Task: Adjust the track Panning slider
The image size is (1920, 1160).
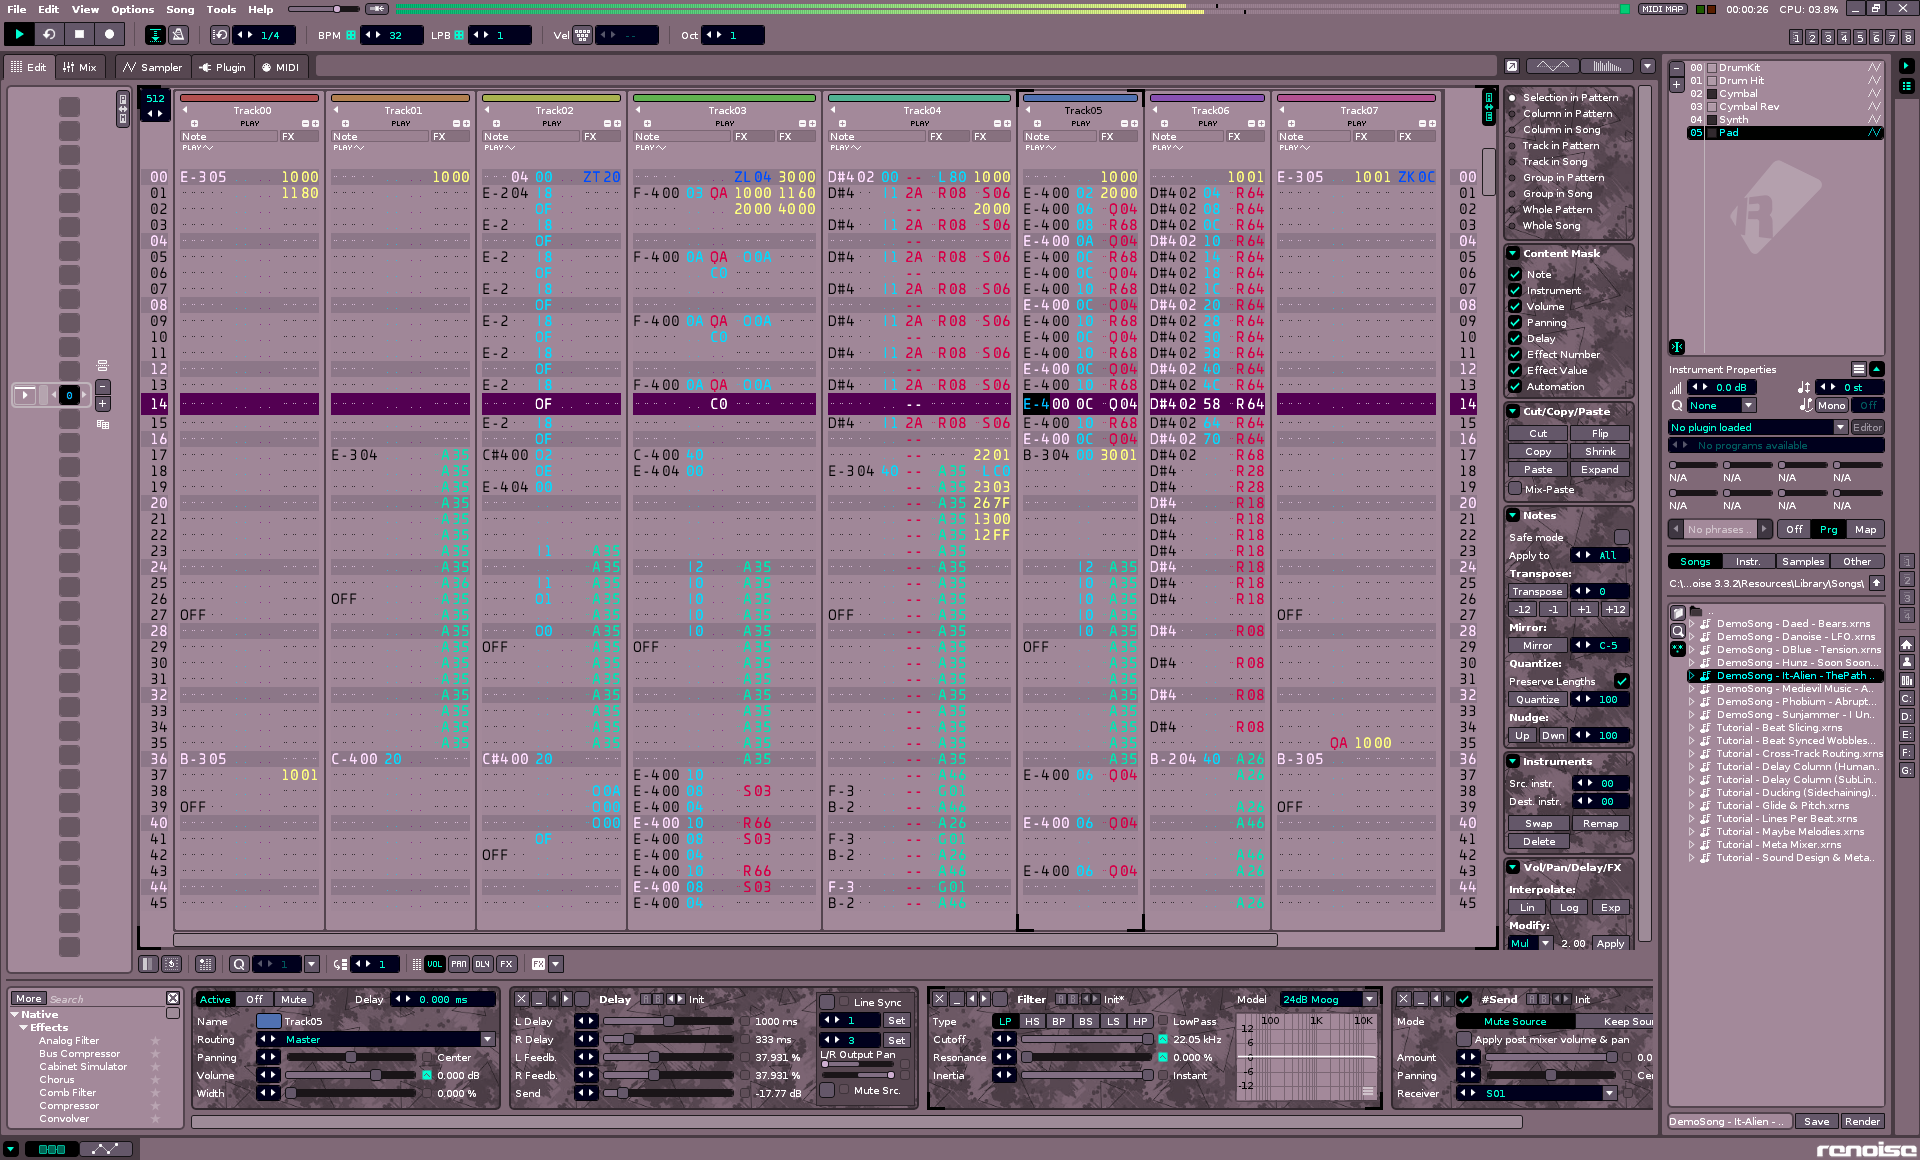Action: point(350,1057)
